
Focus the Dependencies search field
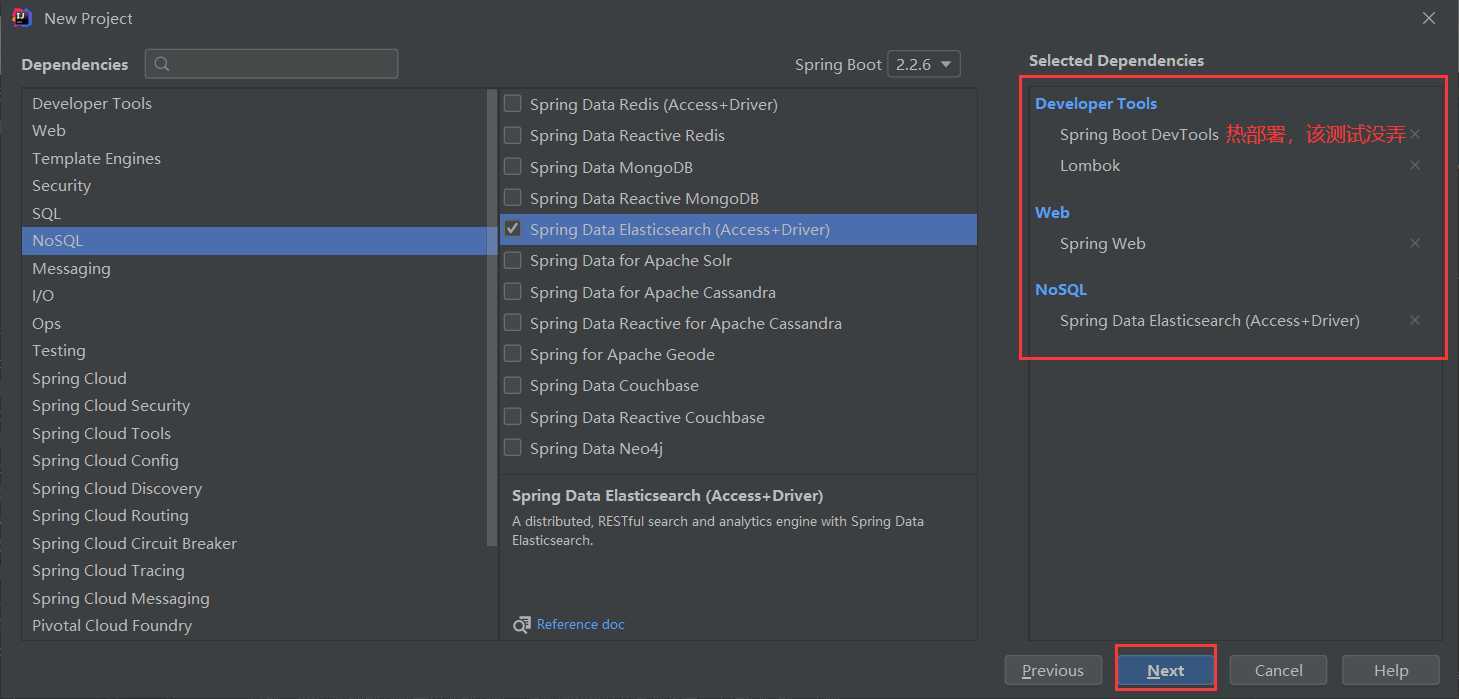click(271, 64)
